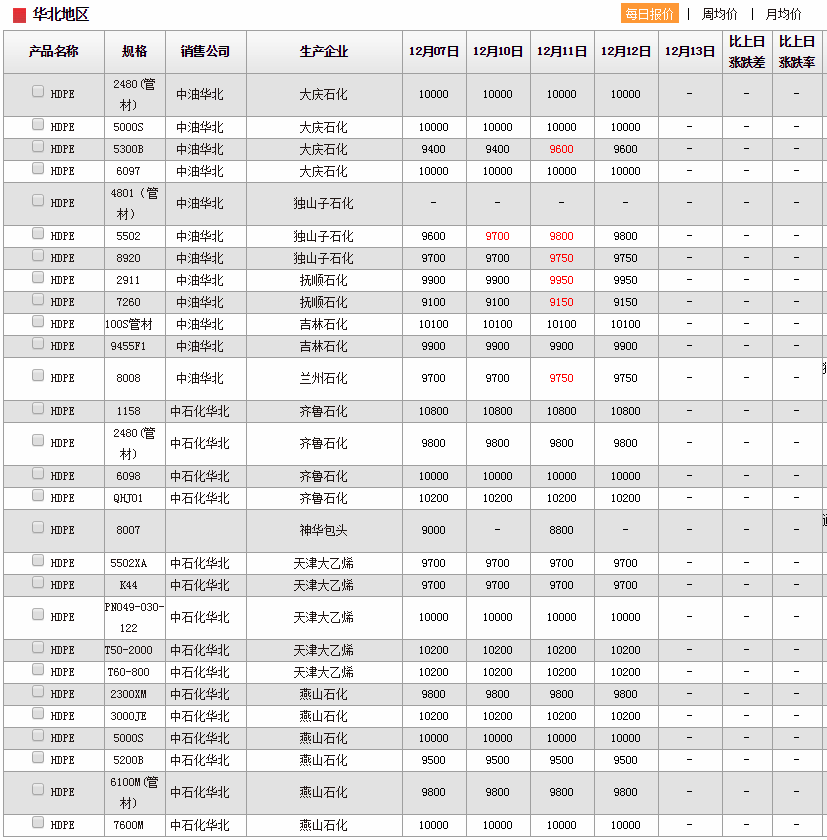This screenshot has width=827, height=840.
Task: Click the 12月12日 column header
Action: 626,51
